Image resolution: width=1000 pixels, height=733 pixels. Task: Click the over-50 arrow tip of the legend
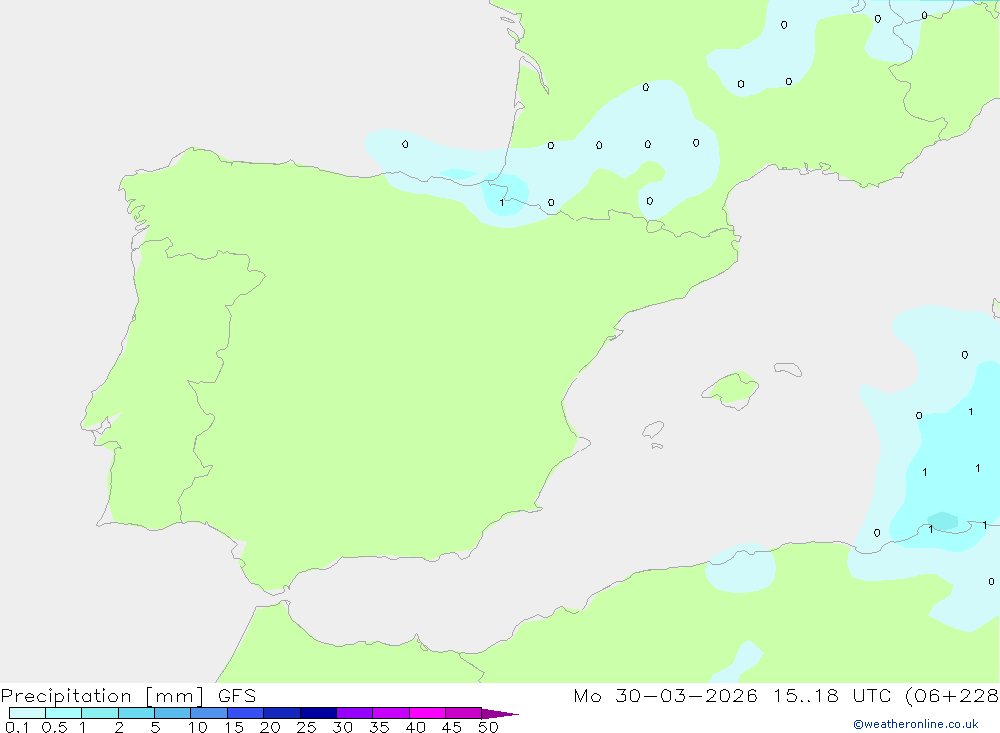(500, 714)
